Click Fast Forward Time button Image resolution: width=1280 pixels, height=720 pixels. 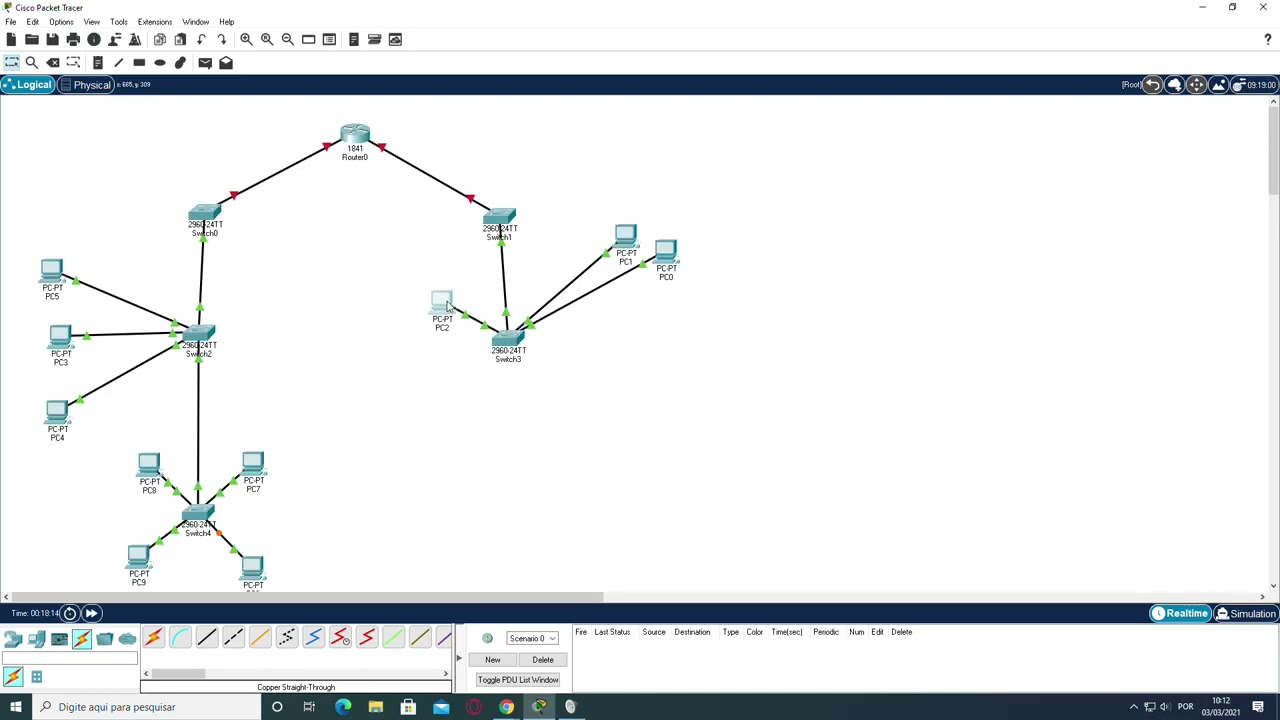coord(91,613)
